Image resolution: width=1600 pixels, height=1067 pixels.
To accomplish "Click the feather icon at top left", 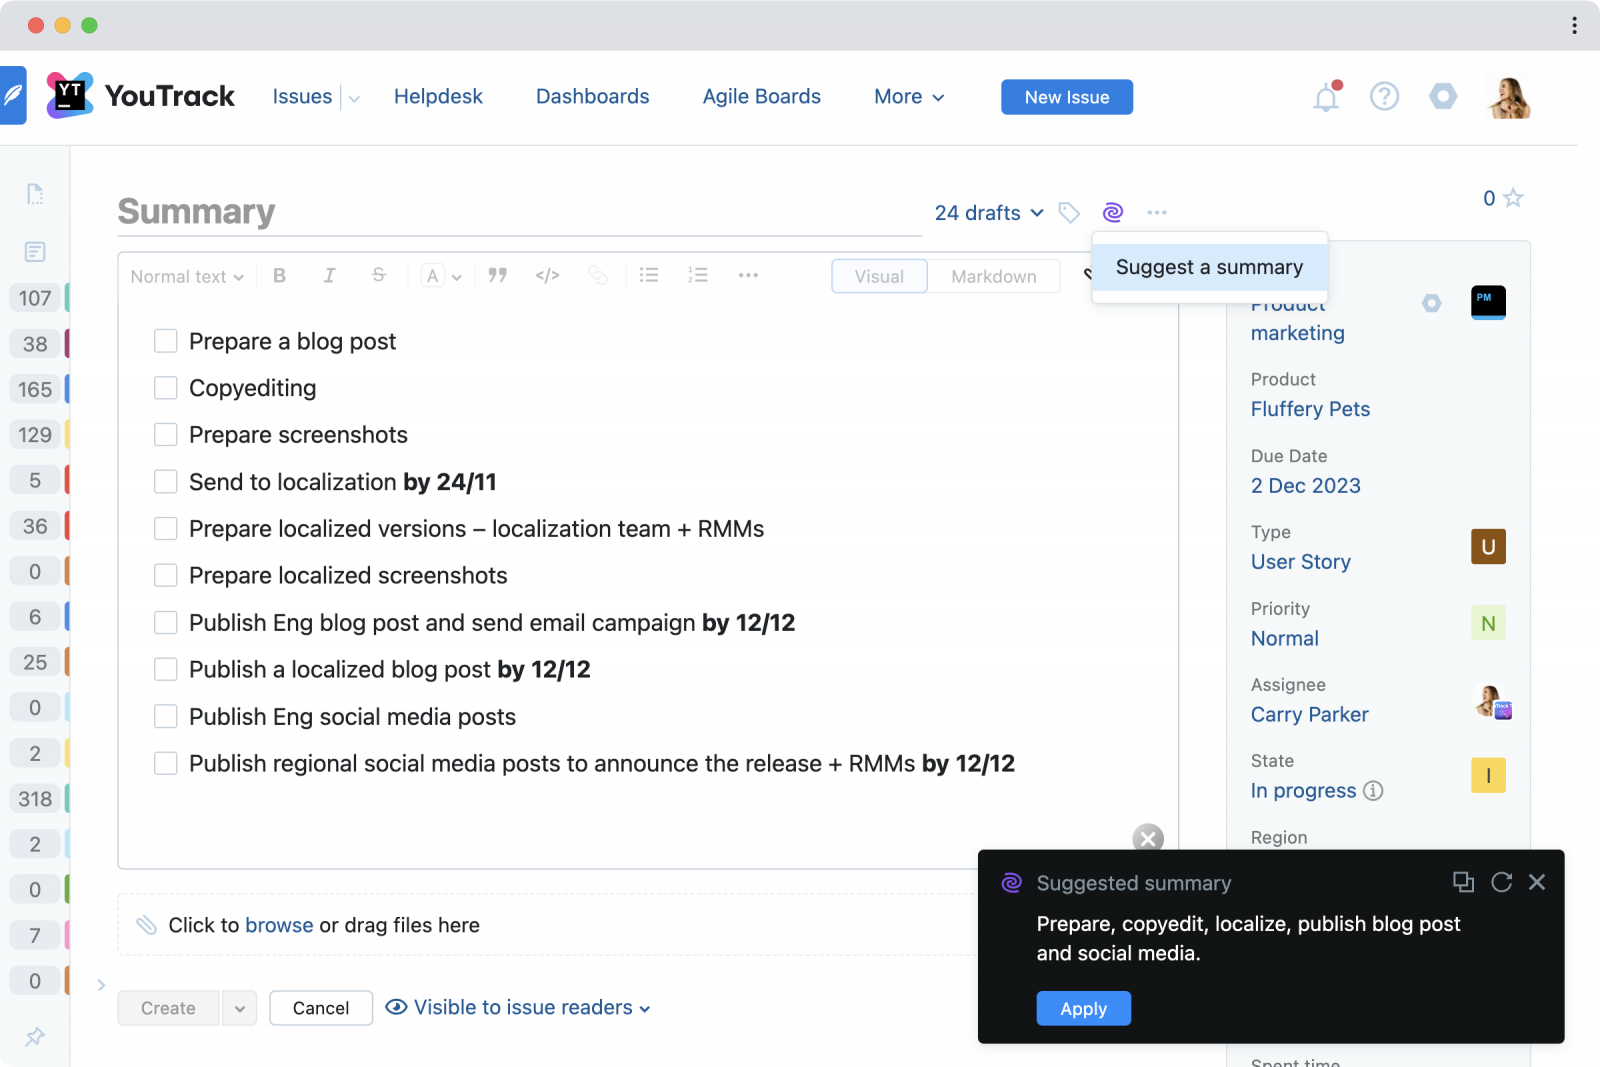I will pyautogui.click(x=13, y=96).
